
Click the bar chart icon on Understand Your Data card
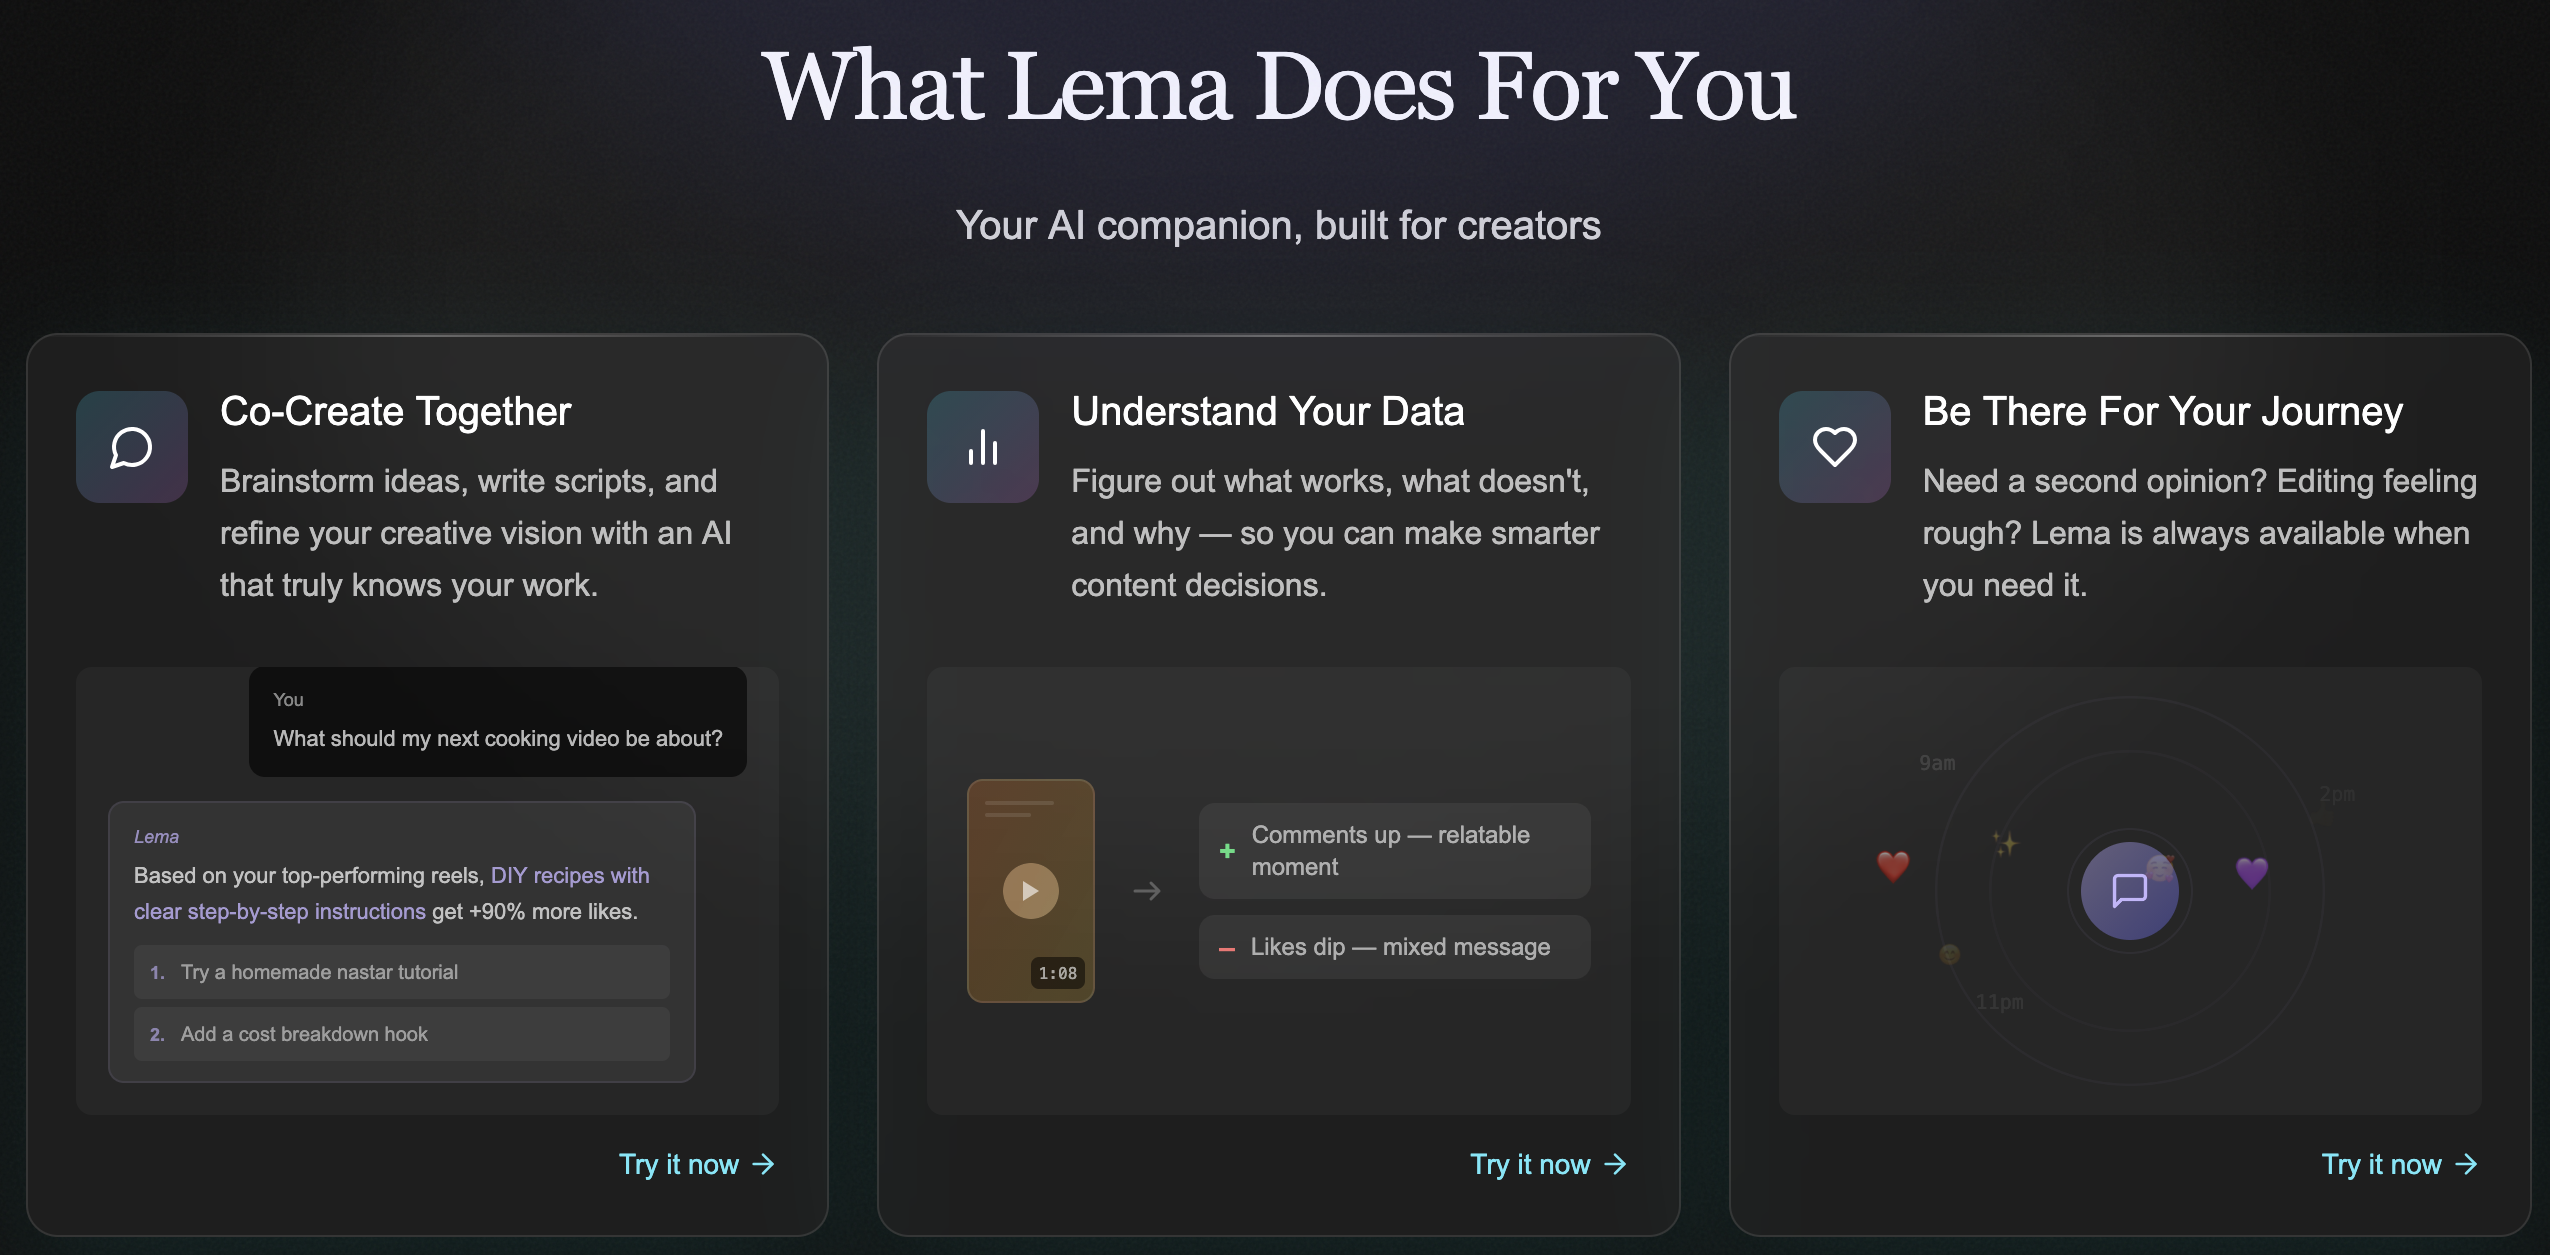pyautogui.click(x=982, y=446)
